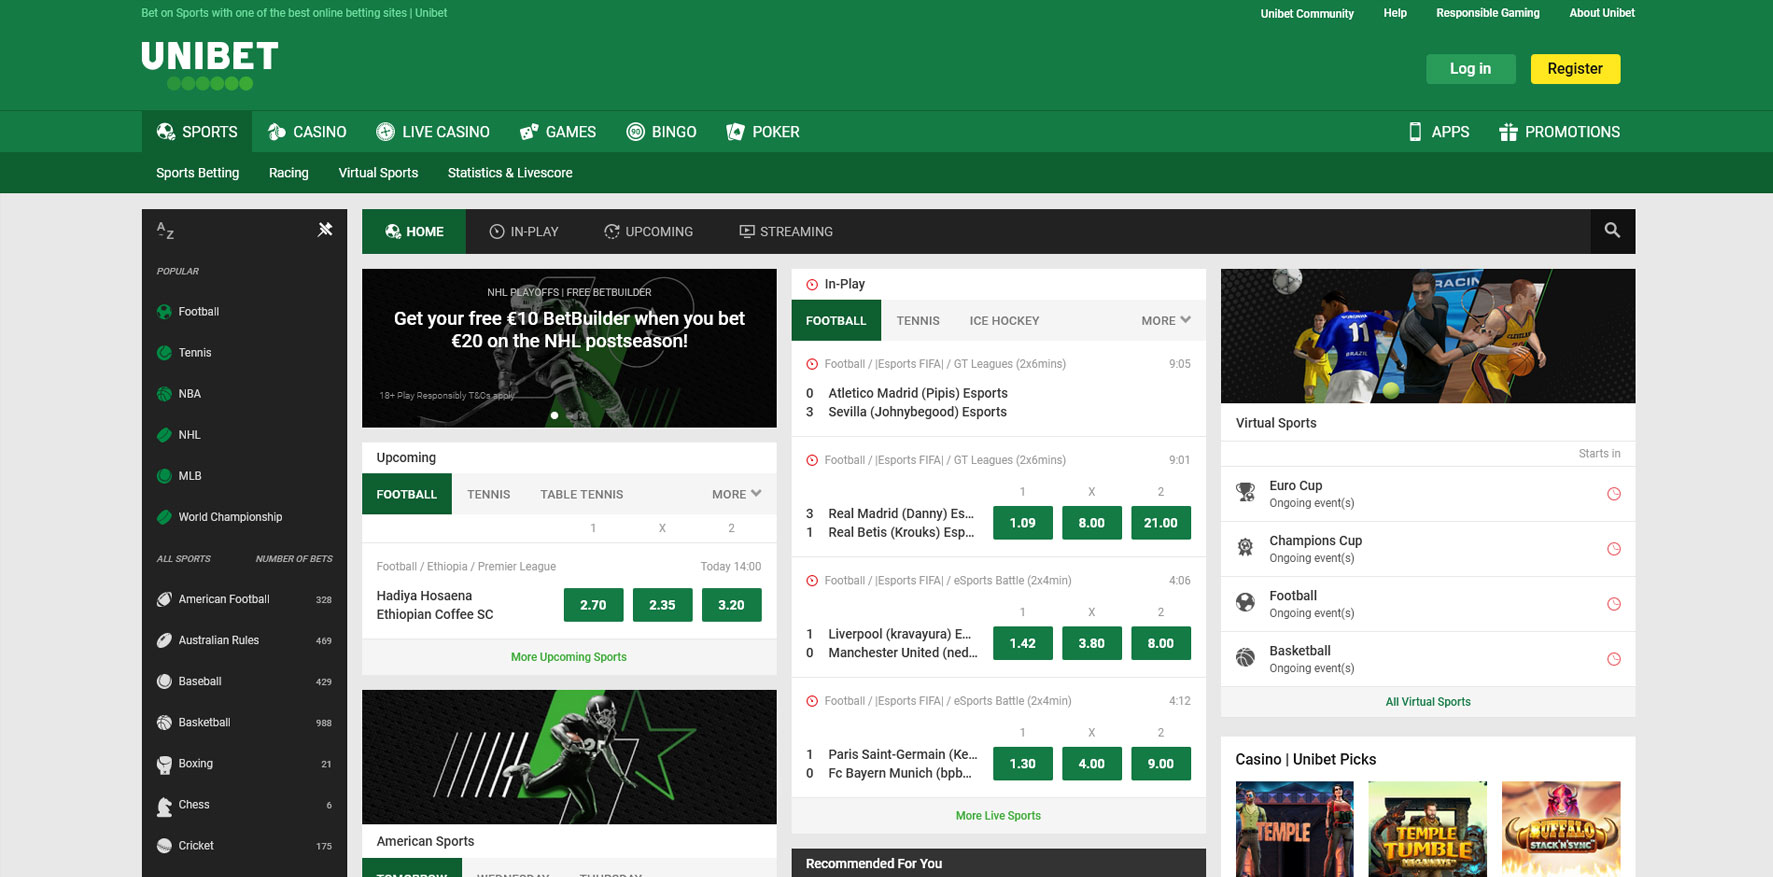Bet 2.70 on Hadiya Hosaena
The image size is (1773, 877).
tap(593, 605)
